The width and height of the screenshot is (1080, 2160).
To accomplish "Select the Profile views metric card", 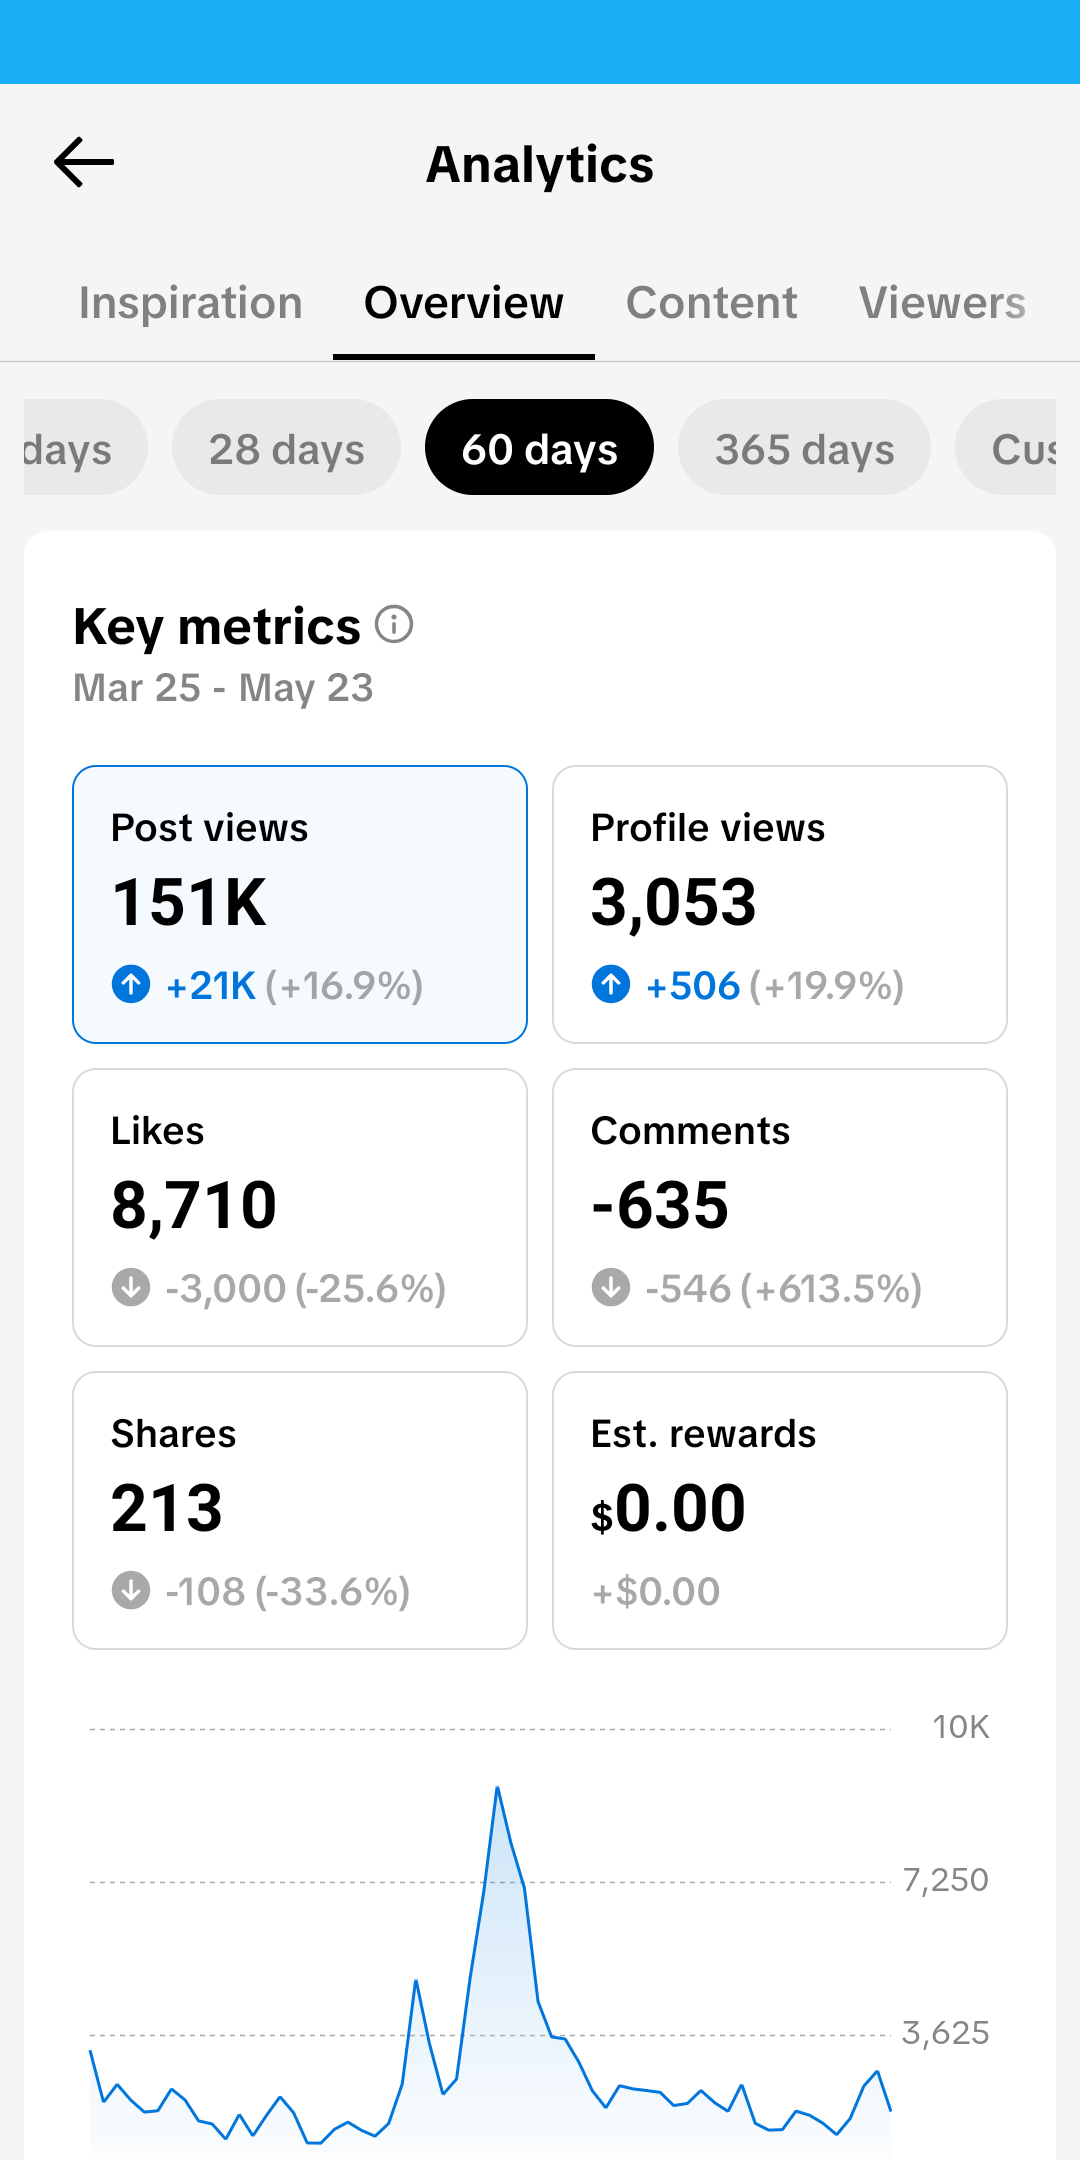I will click(780, 905).
